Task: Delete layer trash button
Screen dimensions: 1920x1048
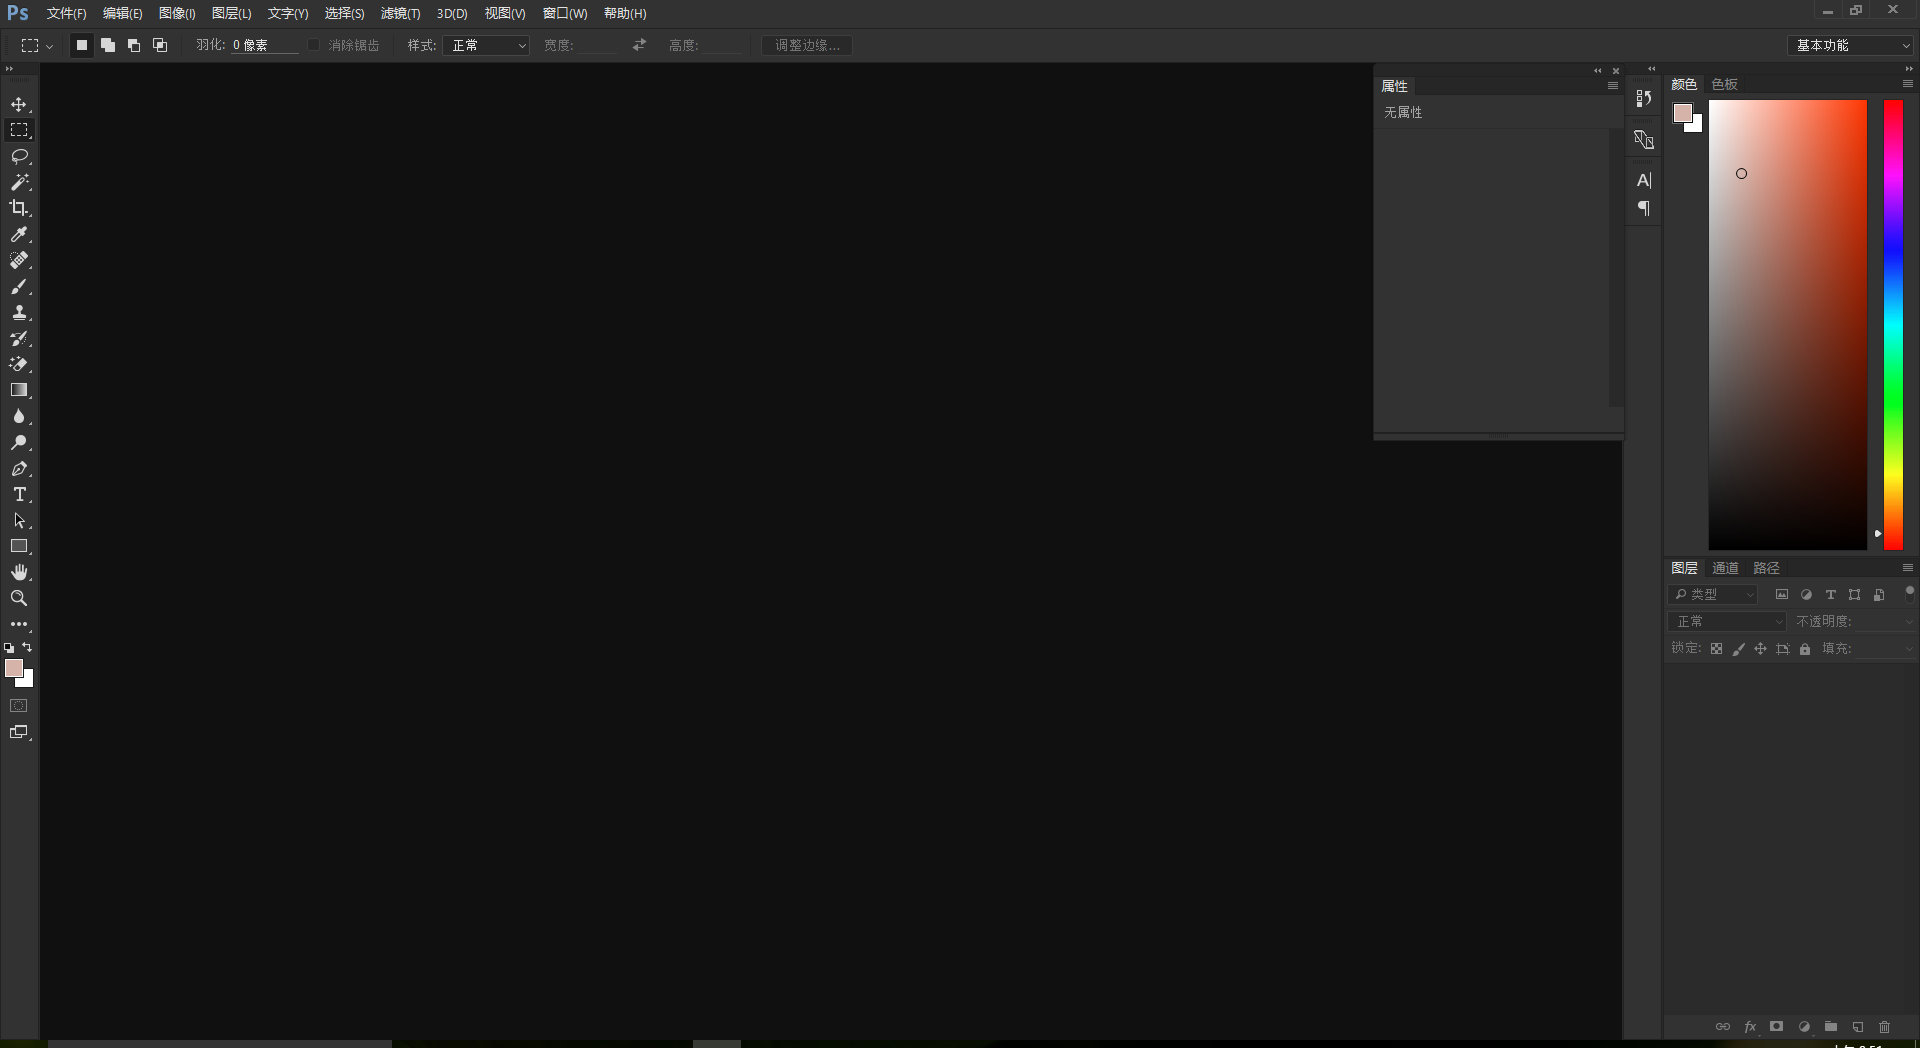Action: [x=1885, y=1027]
